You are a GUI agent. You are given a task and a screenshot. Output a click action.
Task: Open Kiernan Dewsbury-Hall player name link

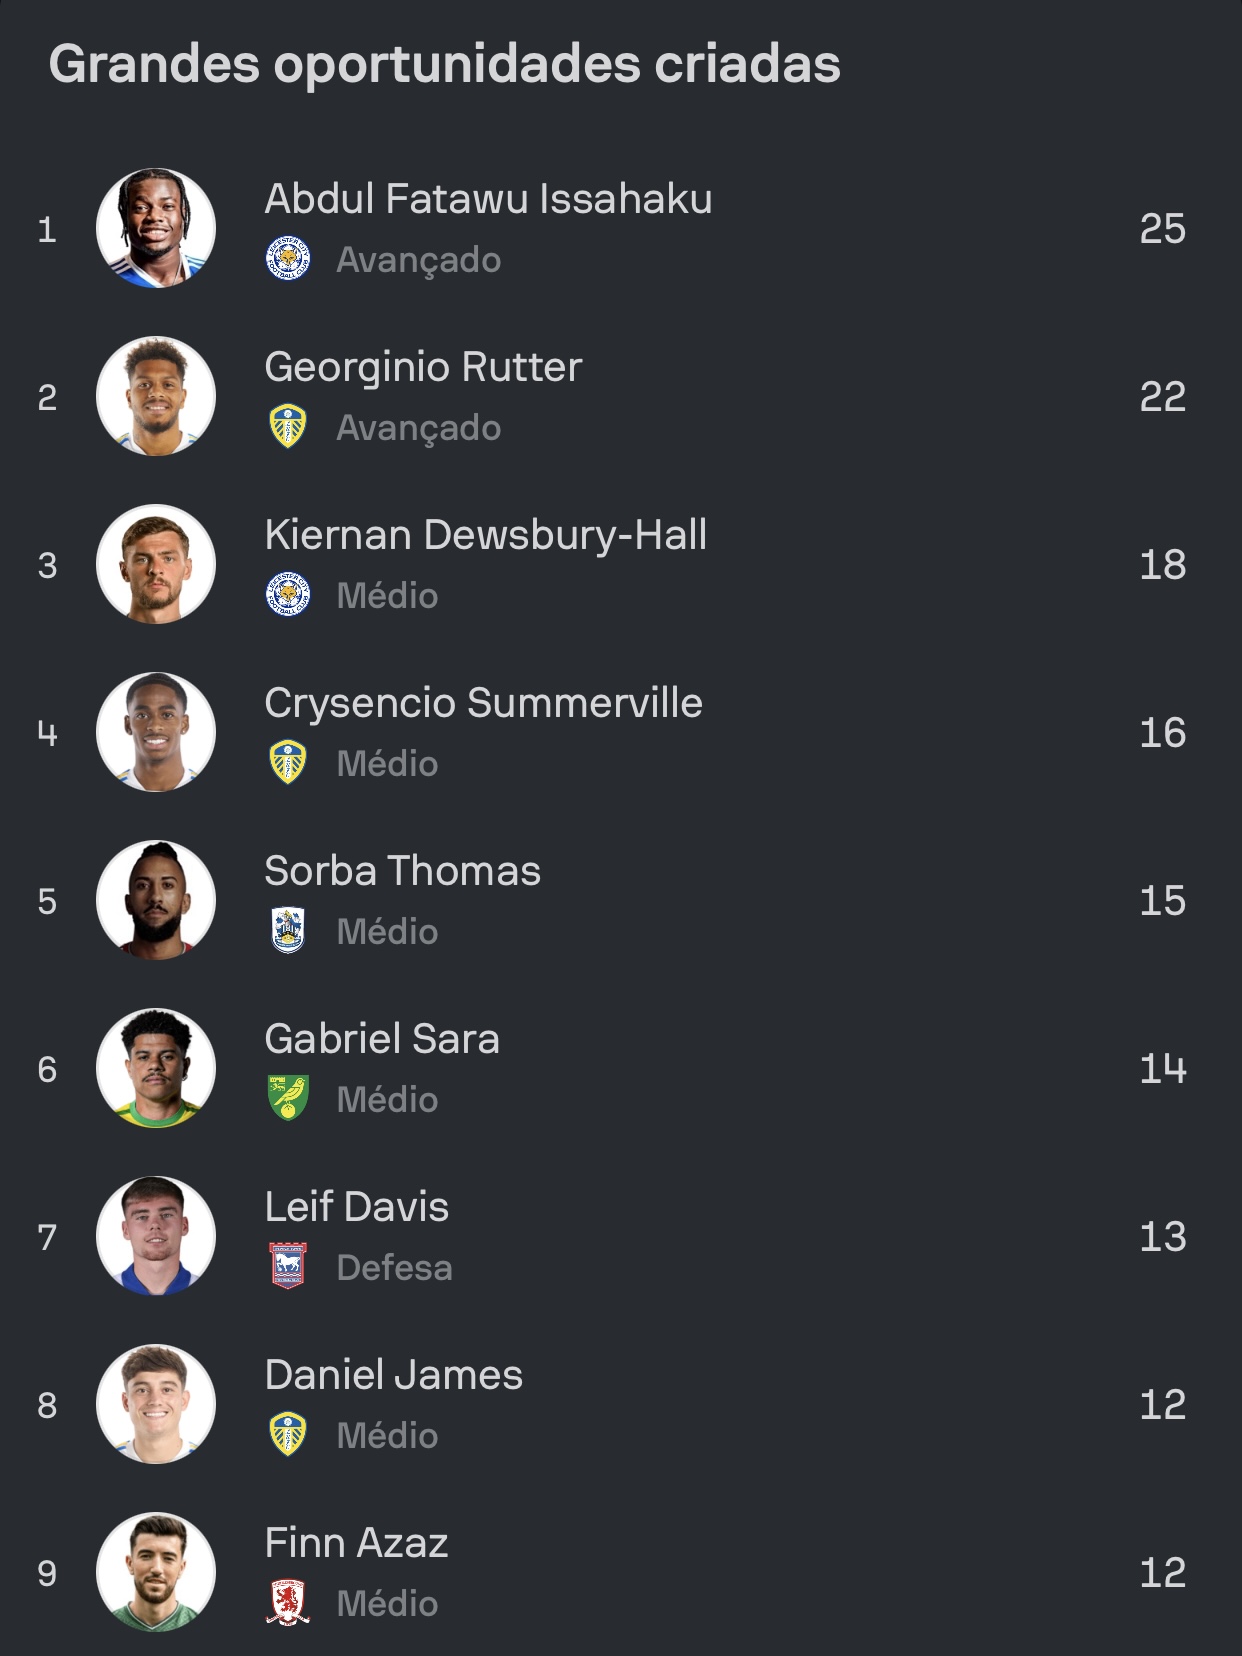486,535
